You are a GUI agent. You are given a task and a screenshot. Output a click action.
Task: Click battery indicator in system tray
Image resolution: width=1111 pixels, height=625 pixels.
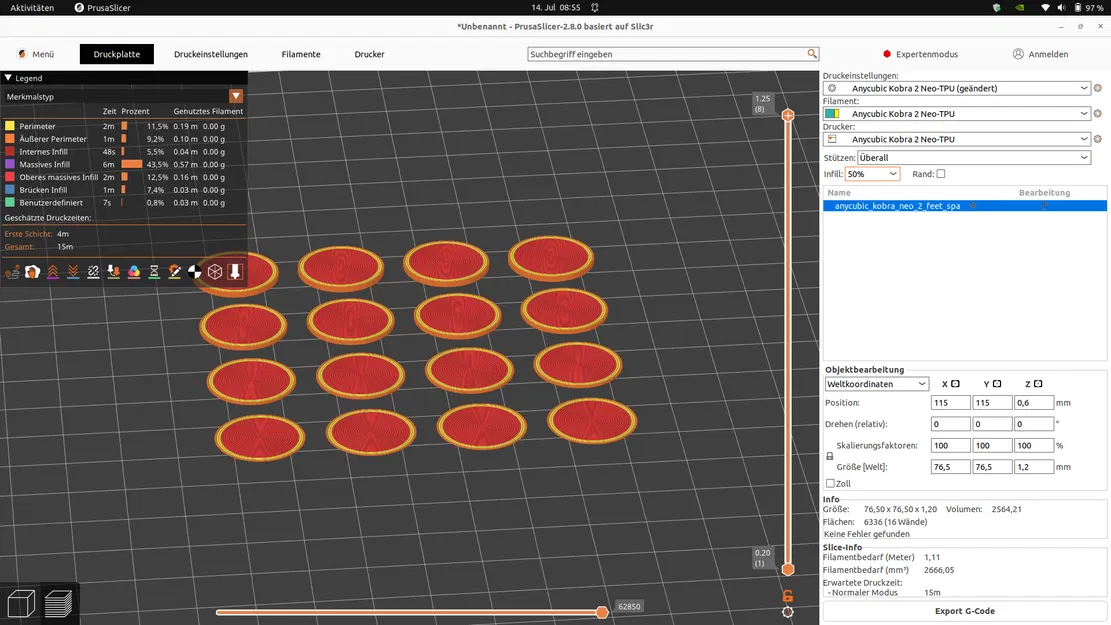1089,8
